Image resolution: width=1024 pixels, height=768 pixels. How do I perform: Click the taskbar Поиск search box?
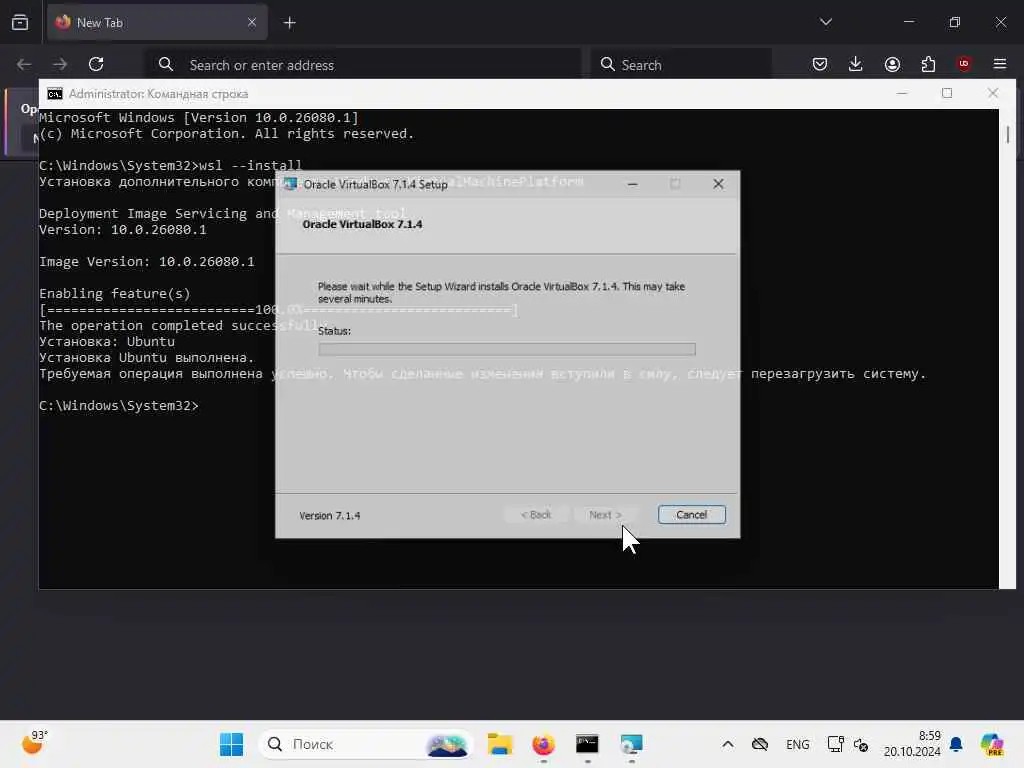(366, 744)
